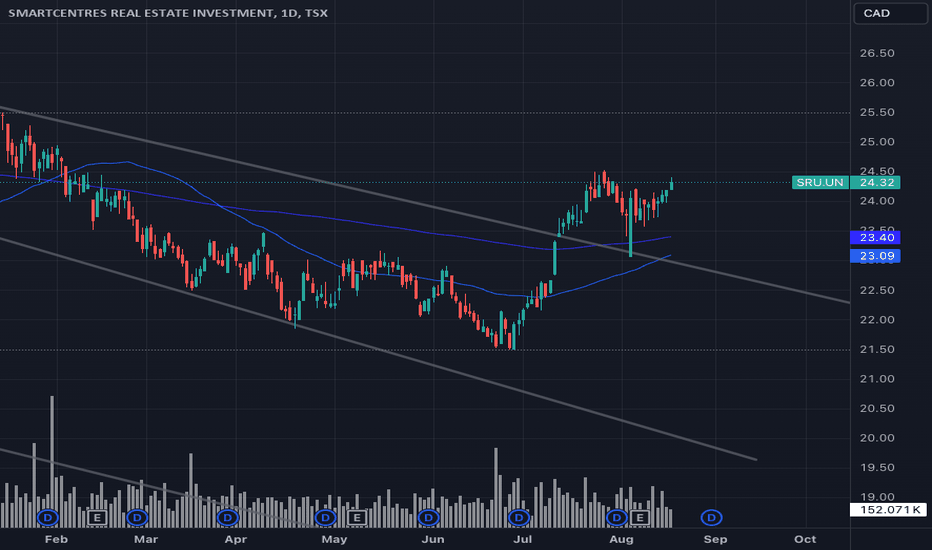Click the 23.09 moving average price label
932x550 pixels.
coord(876,256)
